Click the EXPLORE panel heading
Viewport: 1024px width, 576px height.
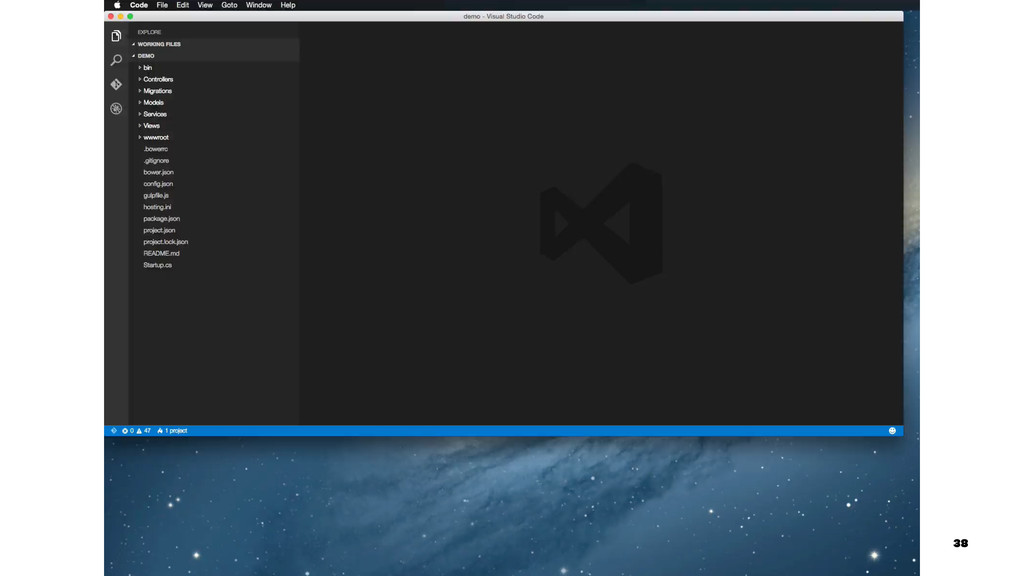(x=149, y=32)
